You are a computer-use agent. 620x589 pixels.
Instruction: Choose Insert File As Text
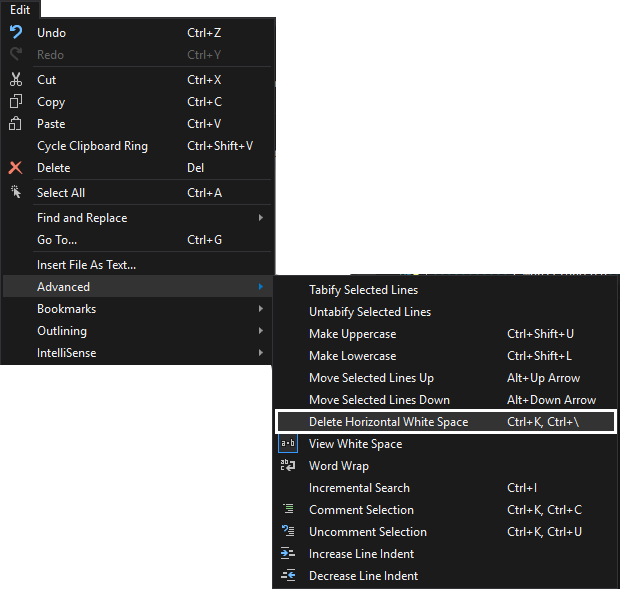click(86, 265)
